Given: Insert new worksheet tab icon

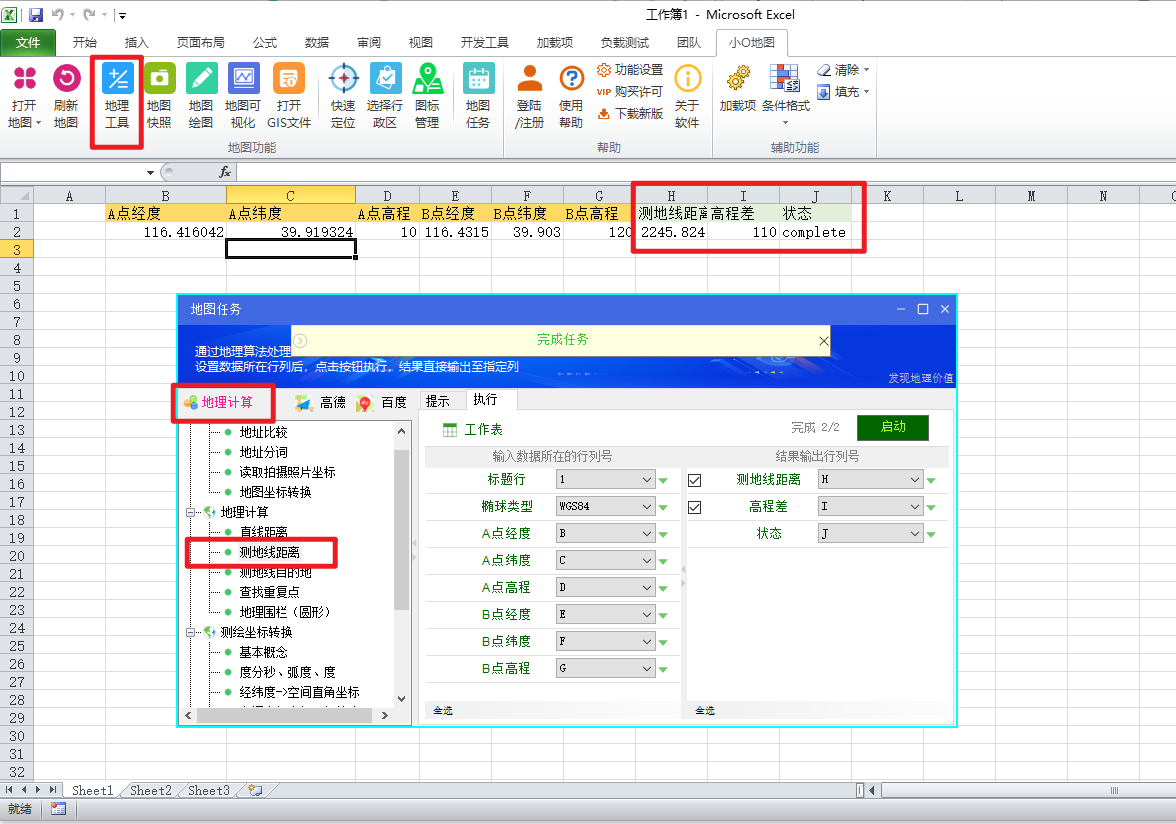Looking at the screenshot, I should (256, 790).
